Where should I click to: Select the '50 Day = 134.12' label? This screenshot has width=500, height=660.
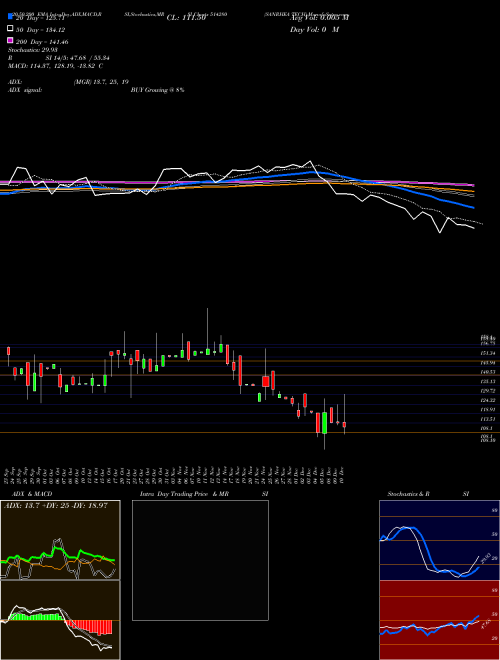pos(41,30)
